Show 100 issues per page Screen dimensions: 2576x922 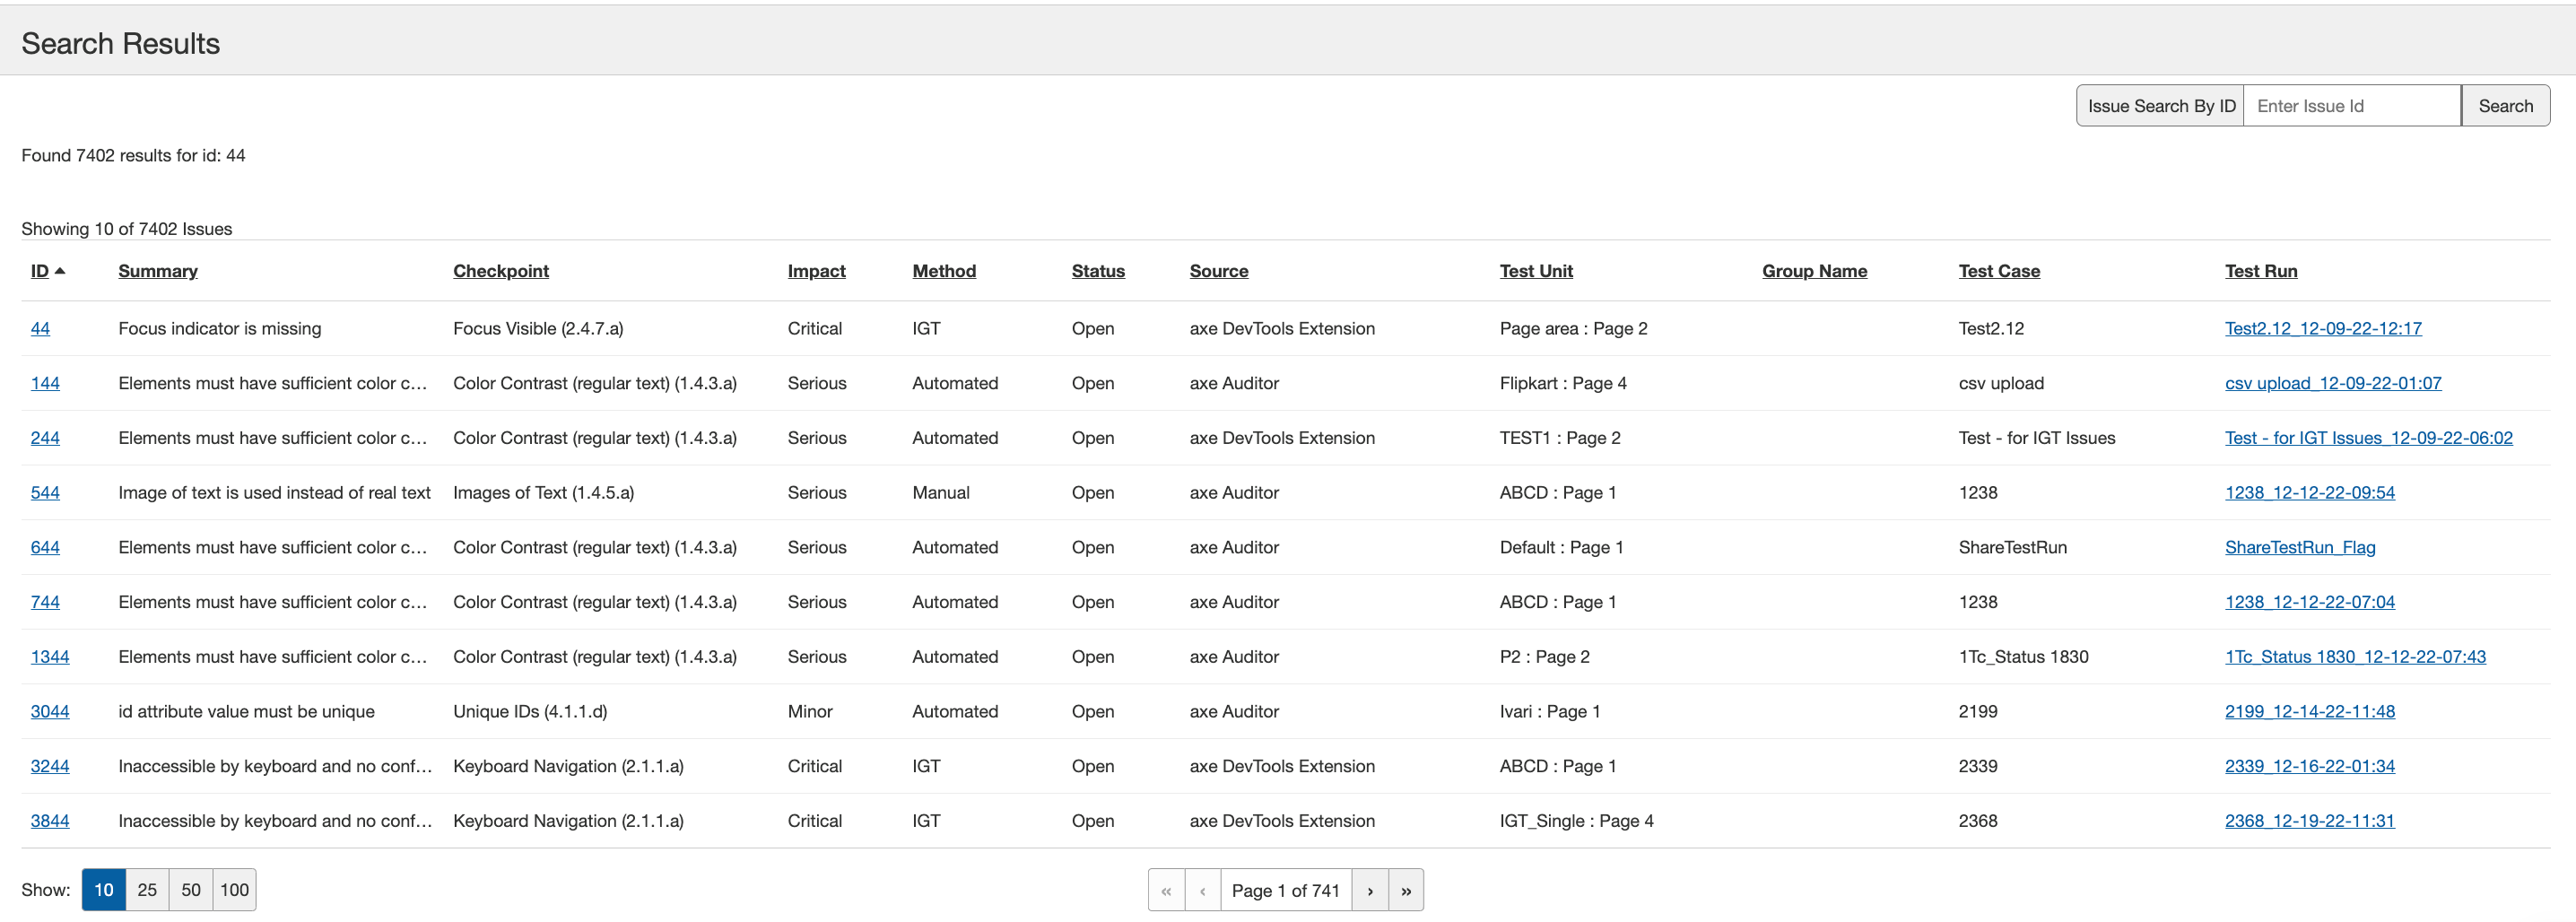(x=234, y=890)
